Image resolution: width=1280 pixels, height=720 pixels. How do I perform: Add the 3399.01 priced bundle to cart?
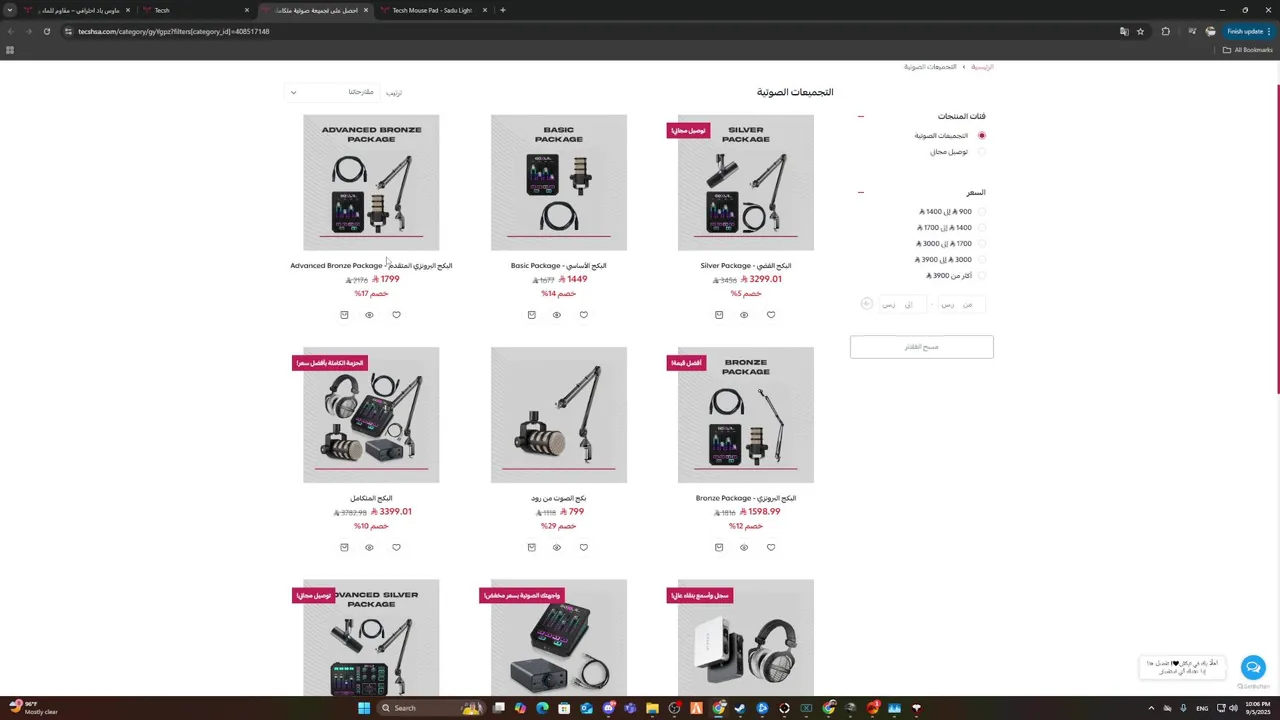[344, 547]
